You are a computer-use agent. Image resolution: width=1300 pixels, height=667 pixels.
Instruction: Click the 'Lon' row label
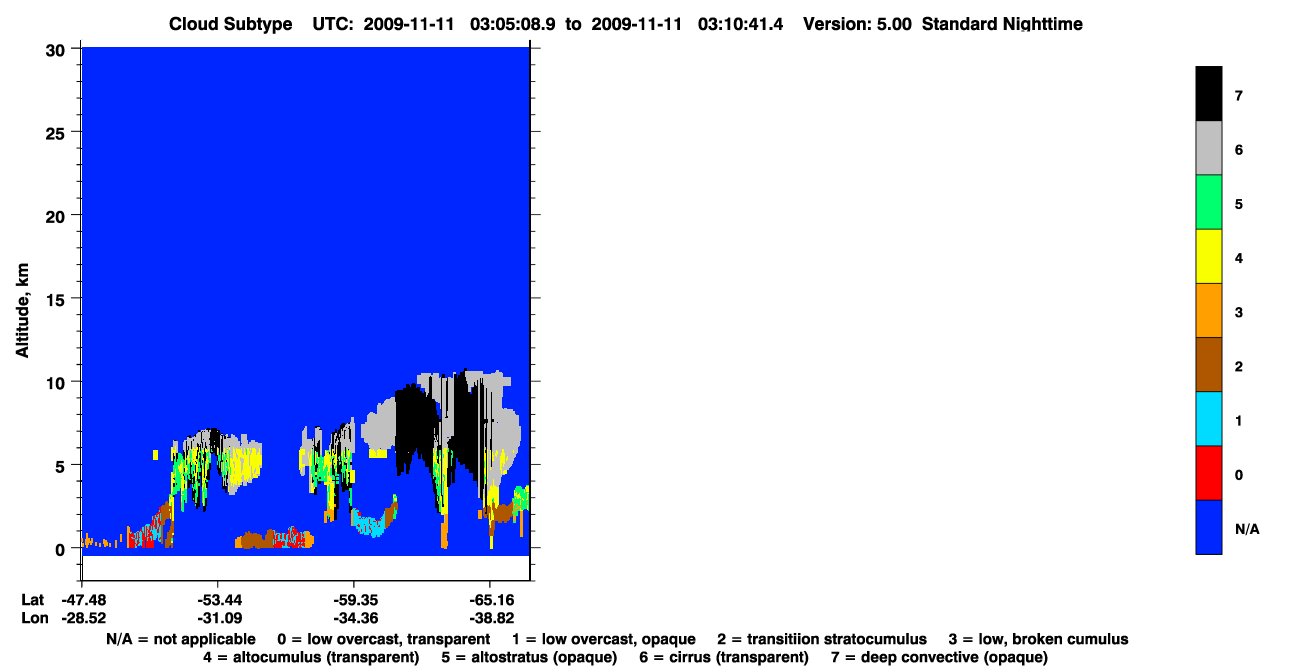point(34,618)
